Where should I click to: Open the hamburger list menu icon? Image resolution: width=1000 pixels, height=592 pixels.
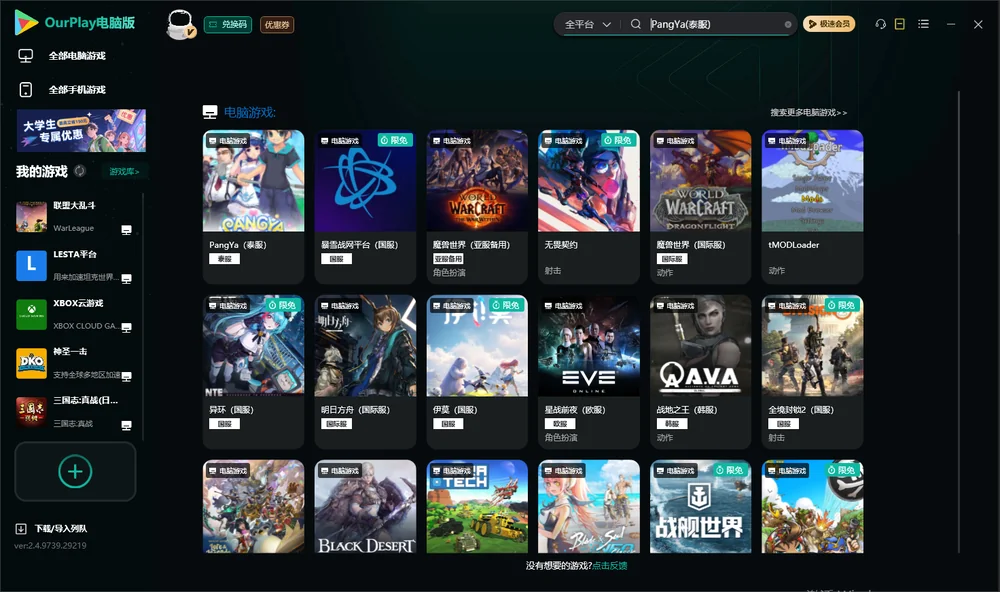tap(923, 24)
